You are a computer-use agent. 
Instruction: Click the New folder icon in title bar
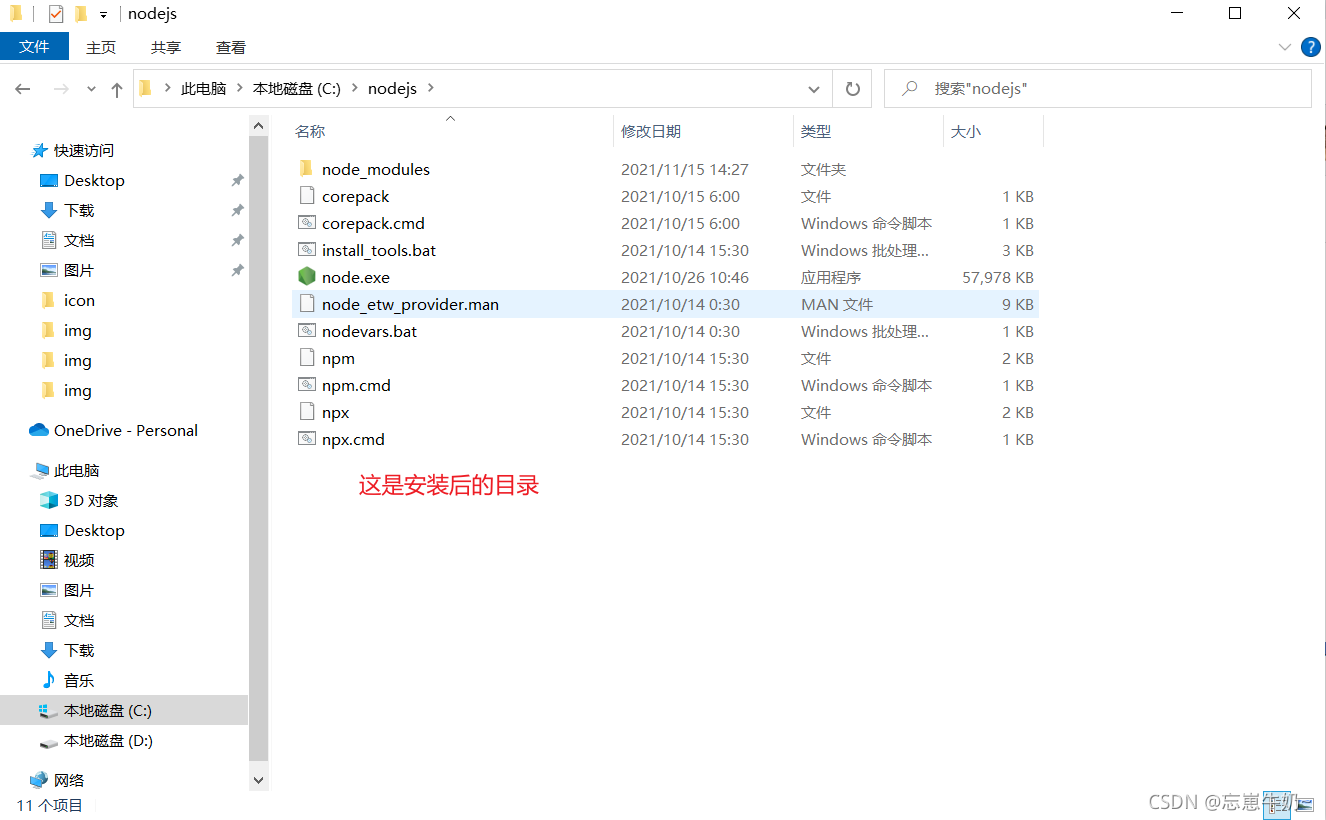point(81,14)
